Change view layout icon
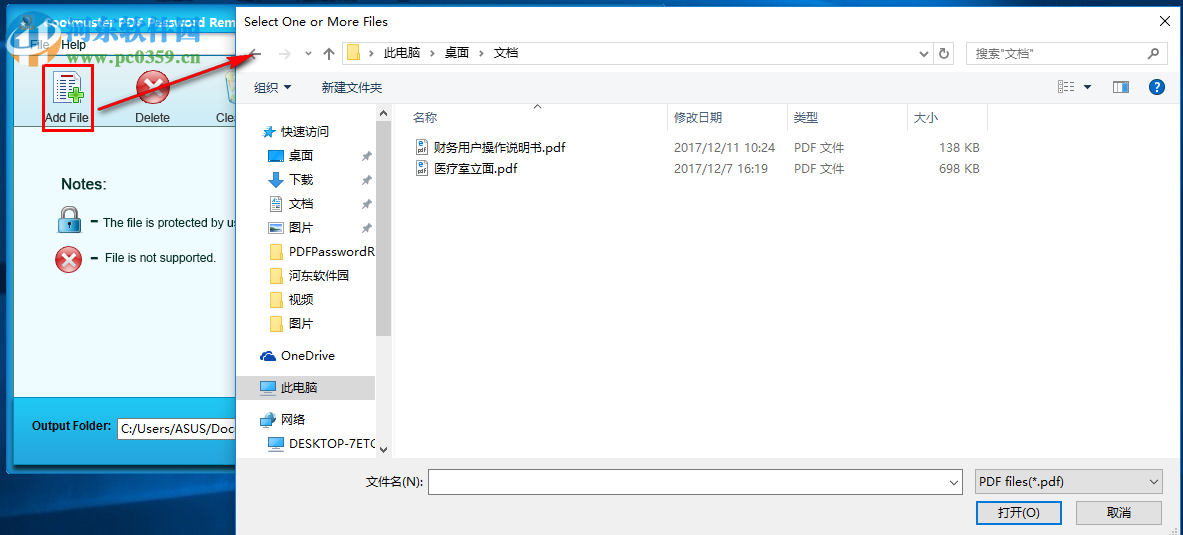The height and width of the screenshot is (535, 1183). click(1066, 87)
